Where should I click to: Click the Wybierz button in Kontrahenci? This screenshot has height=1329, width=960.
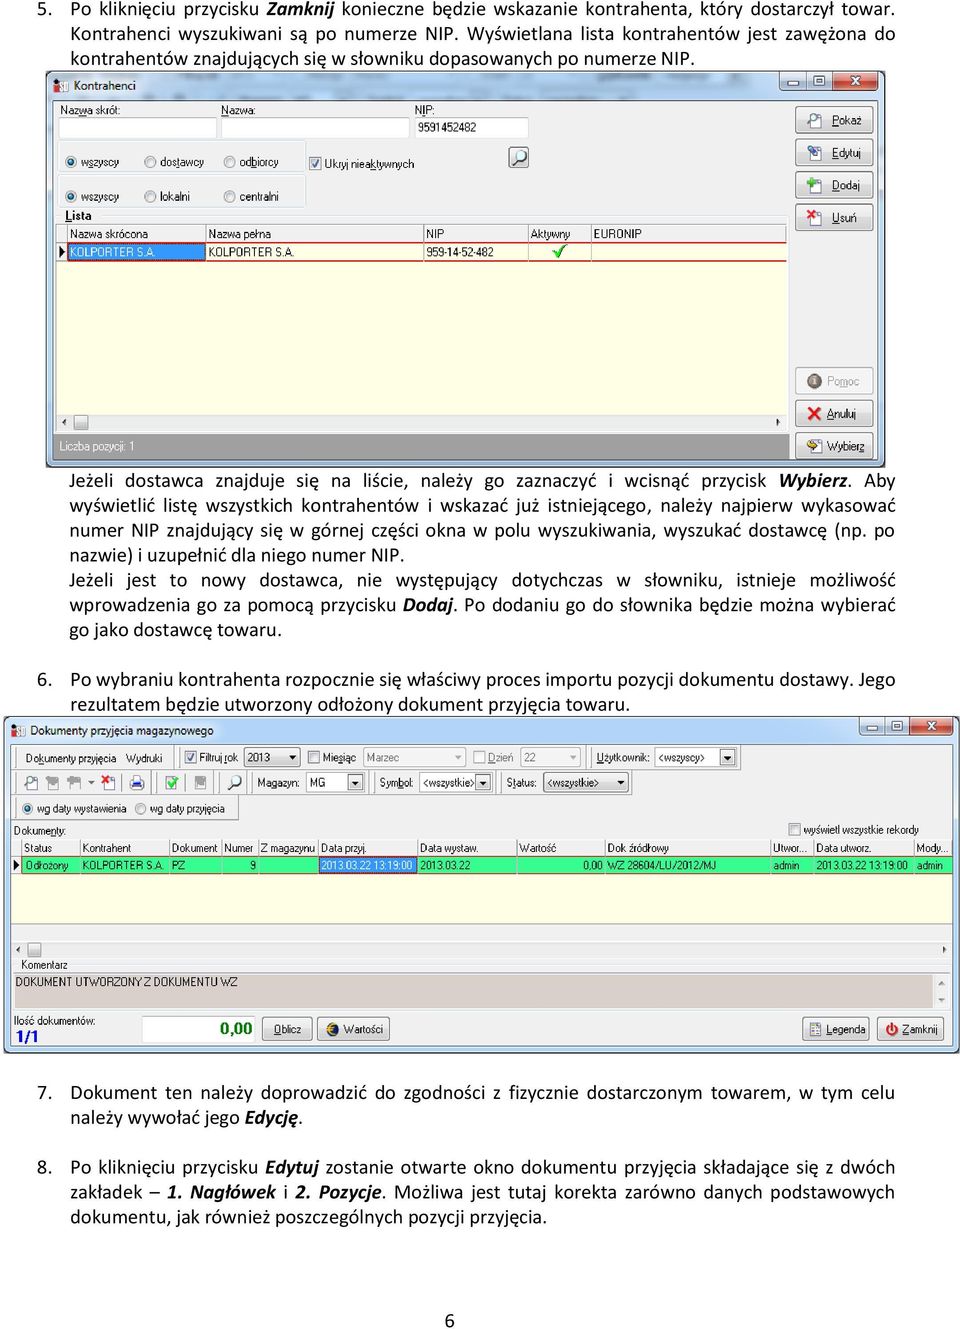click(834, 446)
